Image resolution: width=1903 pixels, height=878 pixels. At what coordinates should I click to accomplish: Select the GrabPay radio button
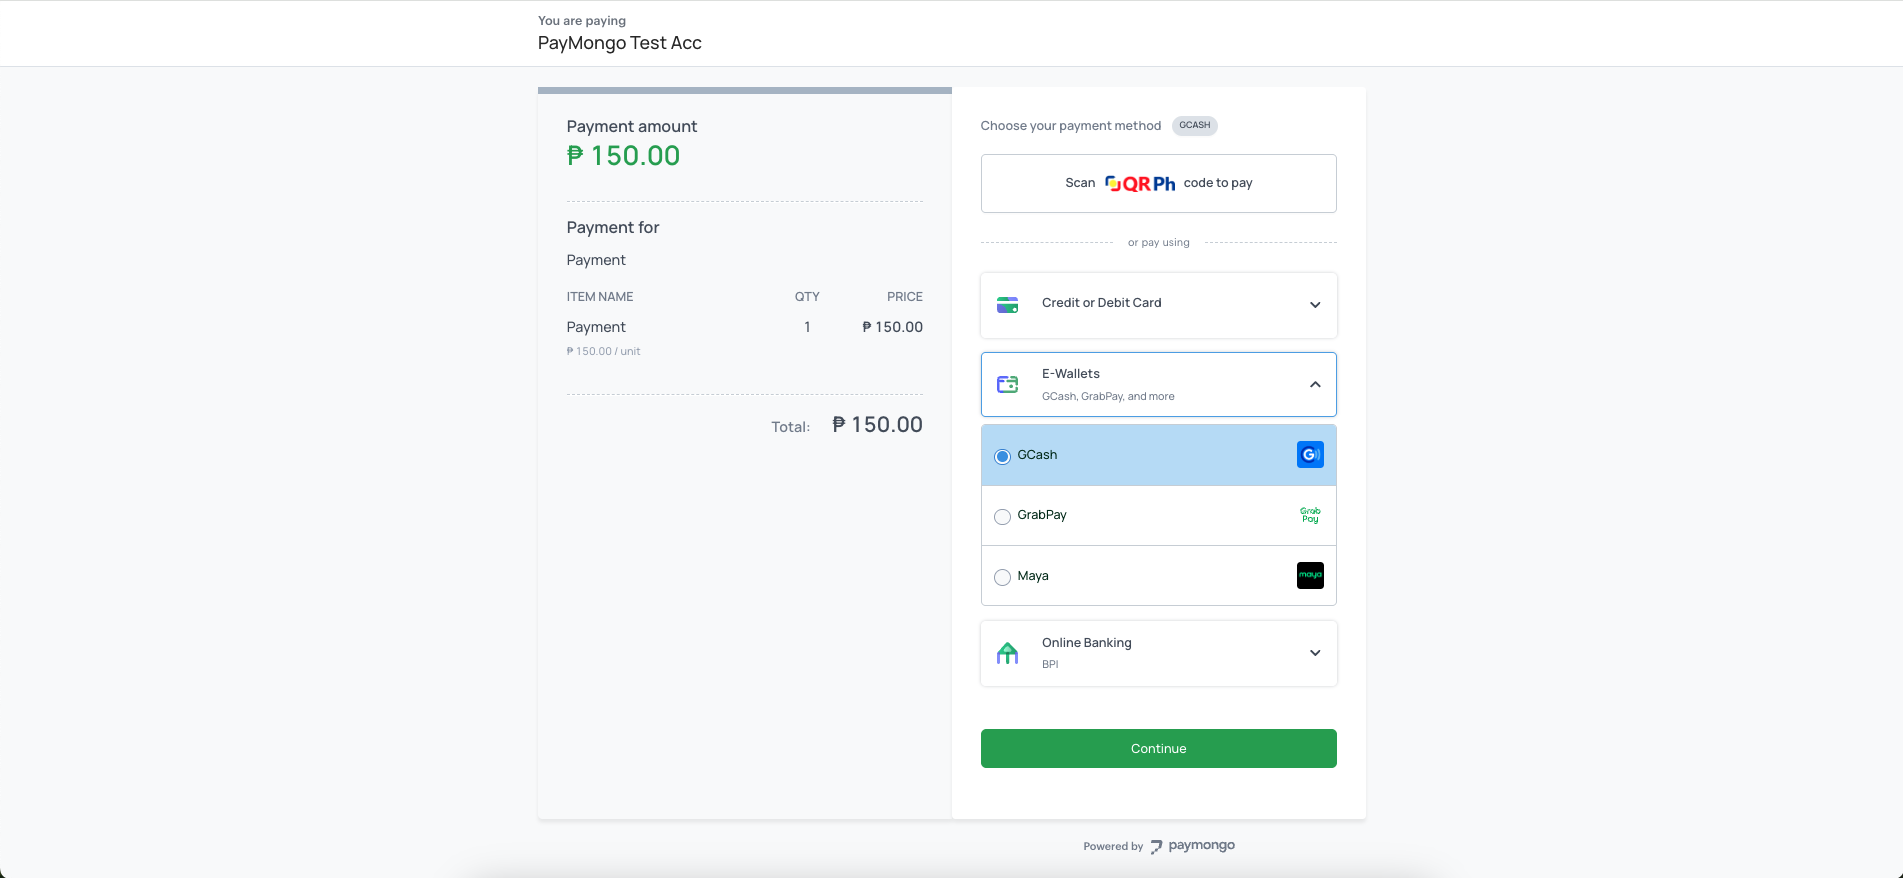(x=1002, y=516)
